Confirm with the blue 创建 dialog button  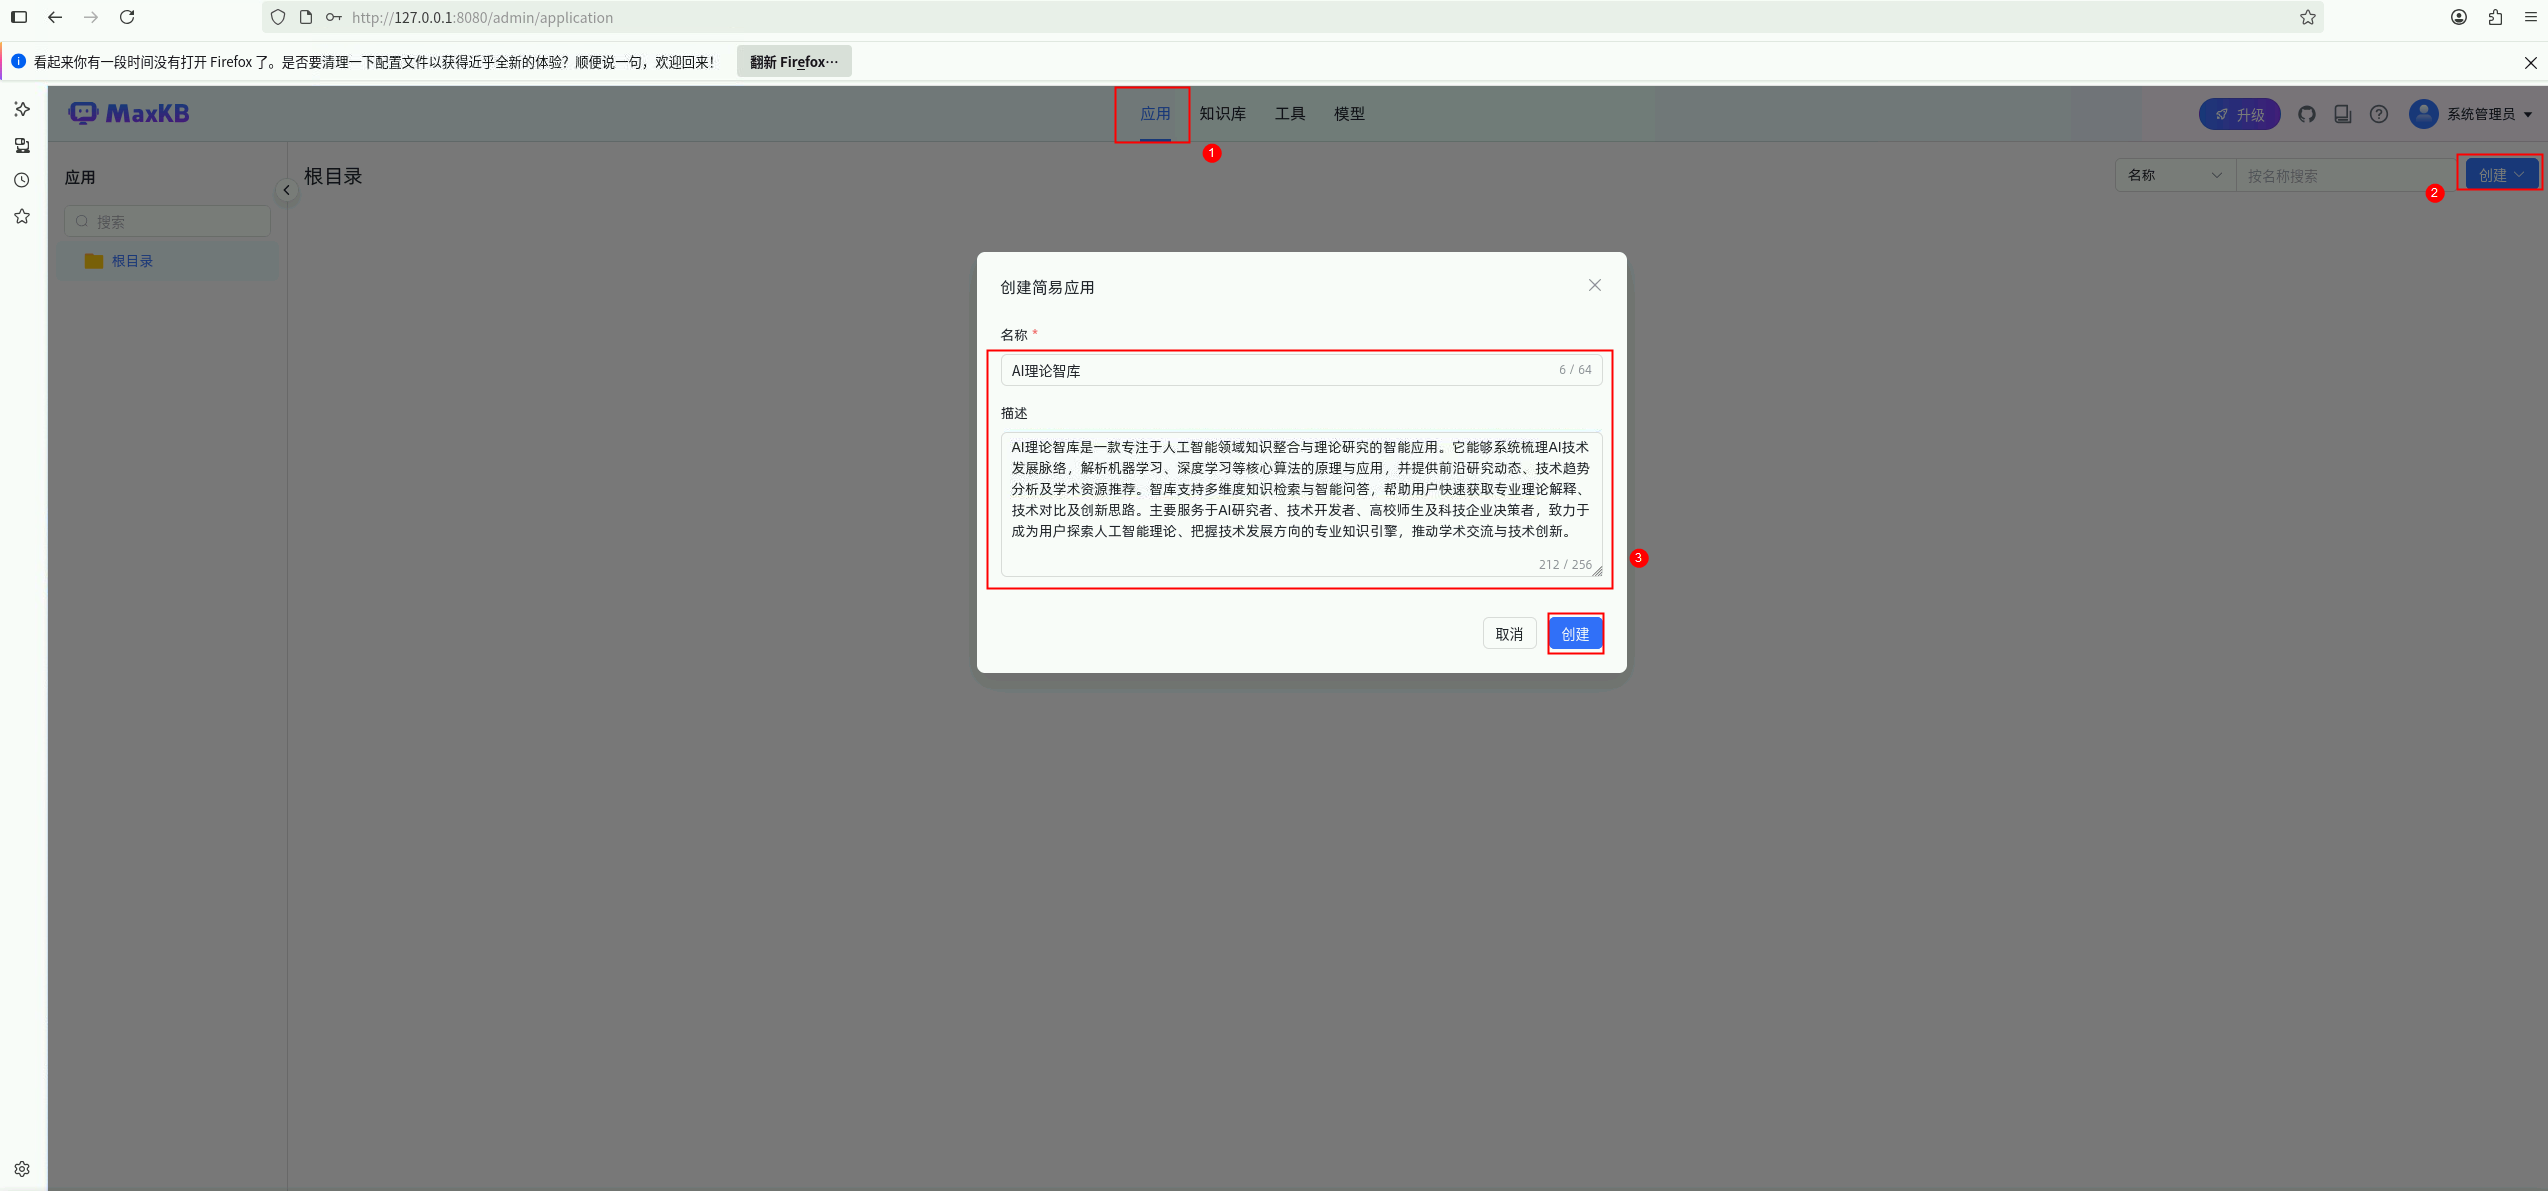tap(1575, 634)
